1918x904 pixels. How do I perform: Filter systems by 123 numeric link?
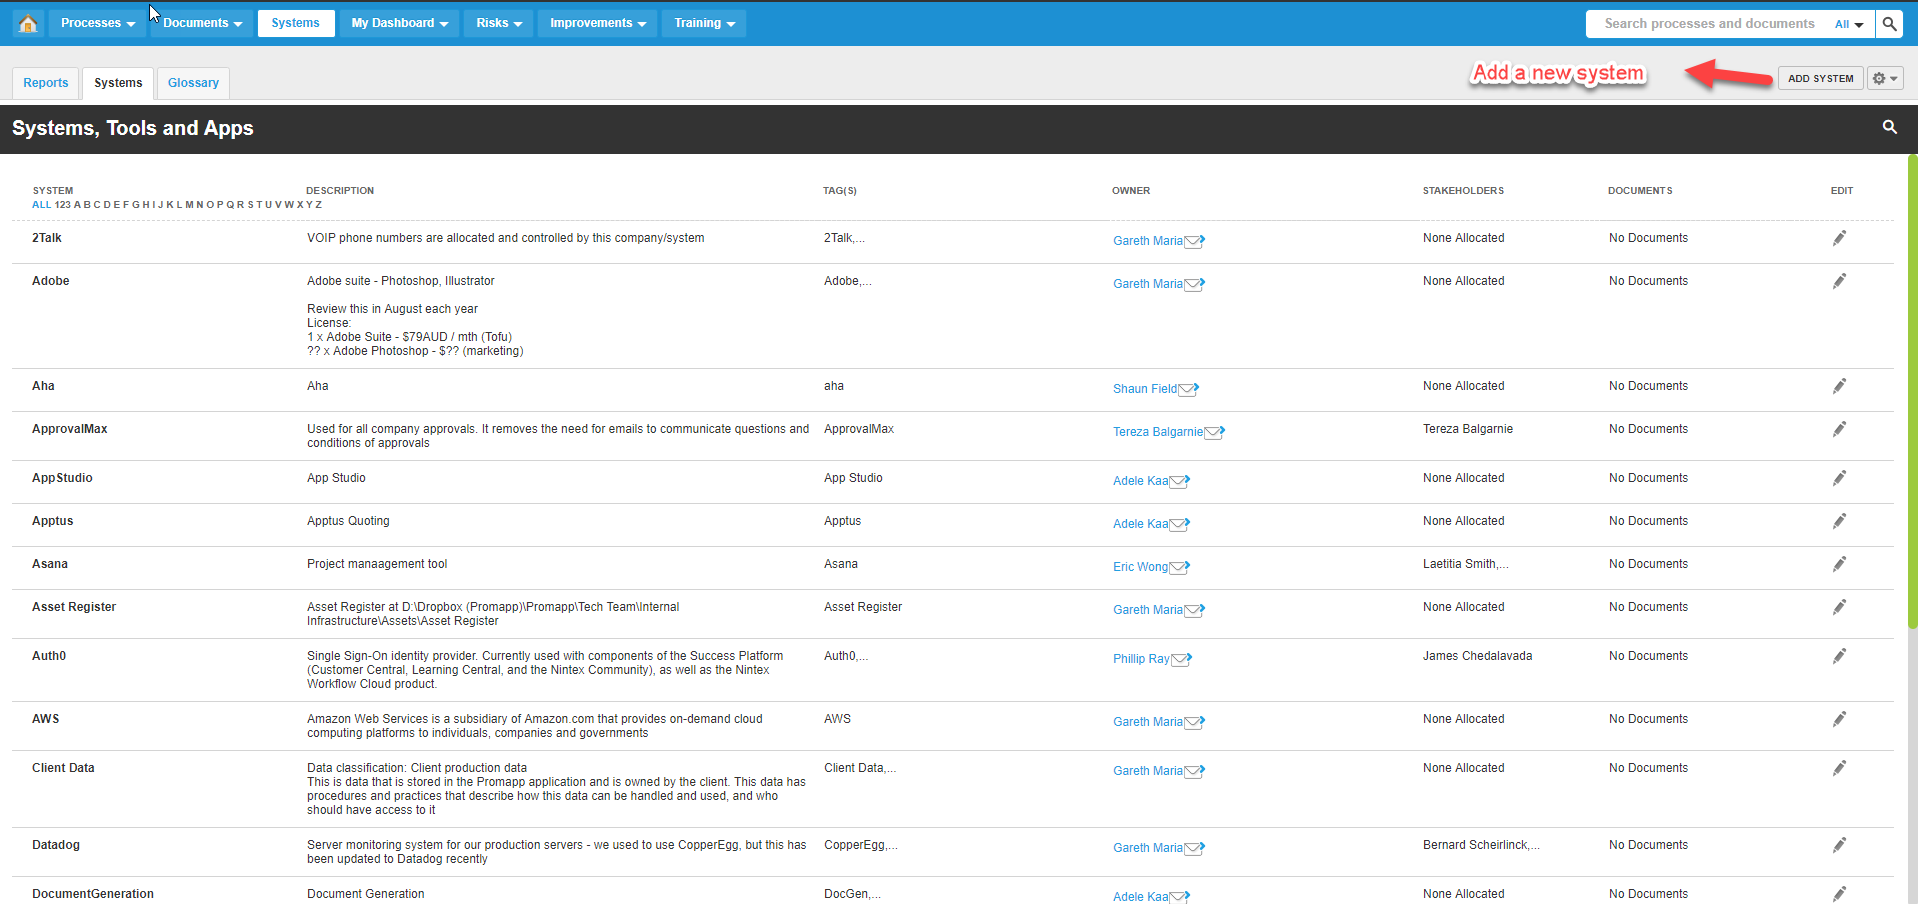tap(63, 205)
